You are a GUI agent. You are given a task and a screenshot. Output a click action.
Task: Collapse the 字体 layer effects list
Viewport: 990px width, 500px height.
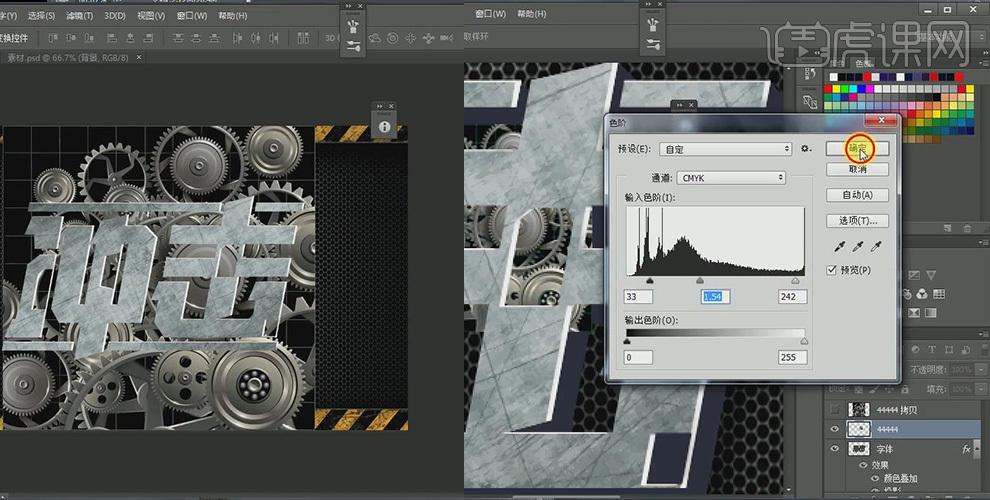(976, 449)
